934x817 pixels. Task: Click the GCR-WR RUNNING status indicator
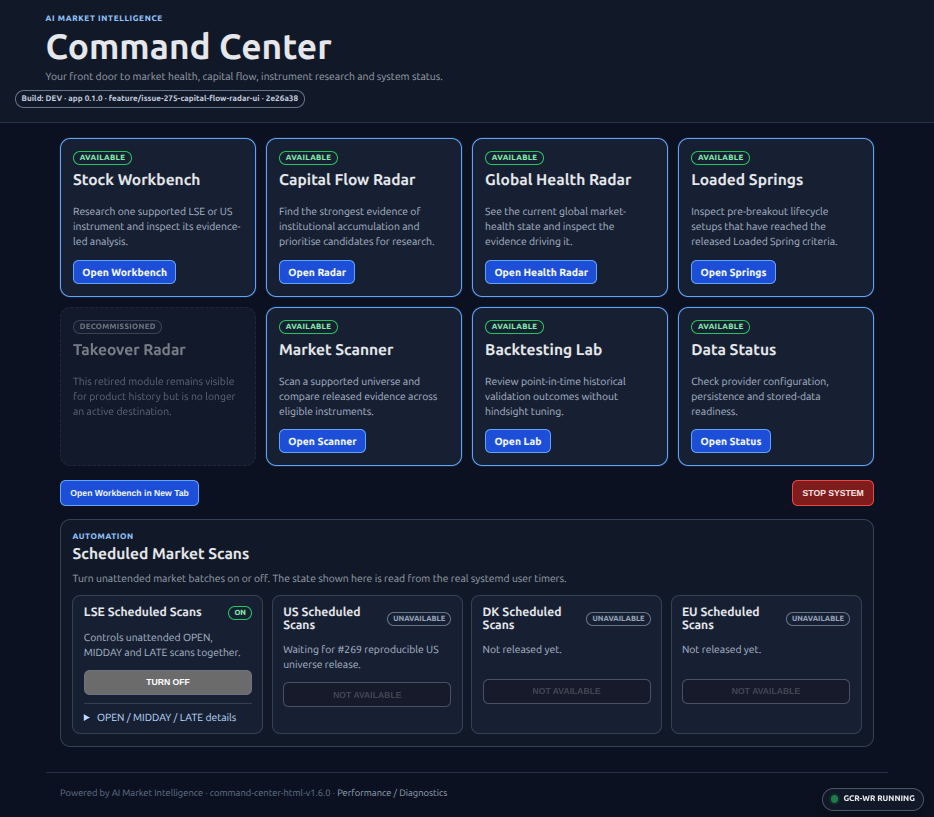click(x=873, y=799)
